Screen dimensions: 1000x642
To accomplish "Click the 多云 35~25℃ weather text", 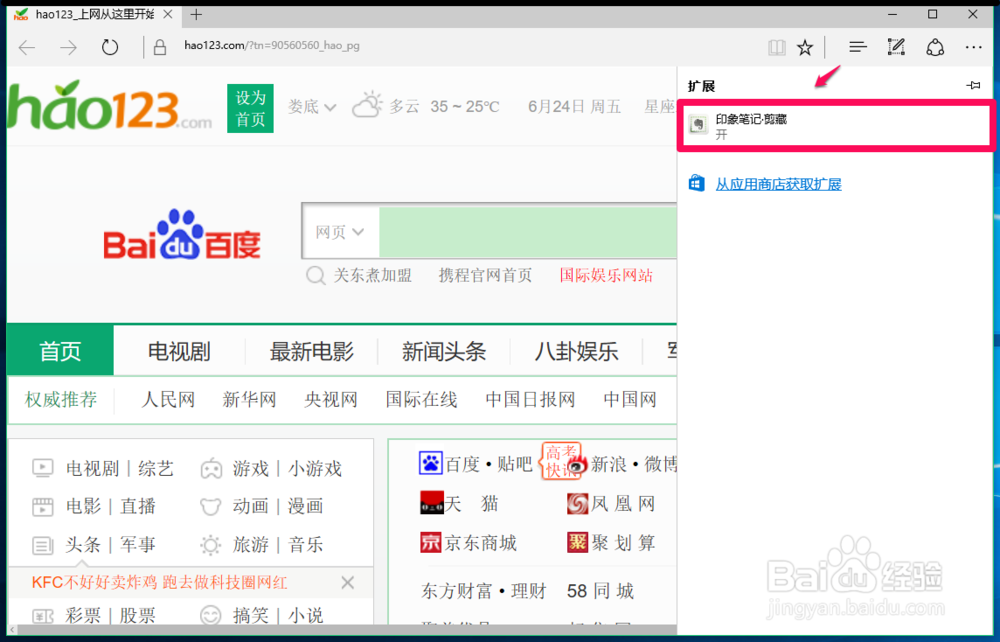I will point(445,106).
